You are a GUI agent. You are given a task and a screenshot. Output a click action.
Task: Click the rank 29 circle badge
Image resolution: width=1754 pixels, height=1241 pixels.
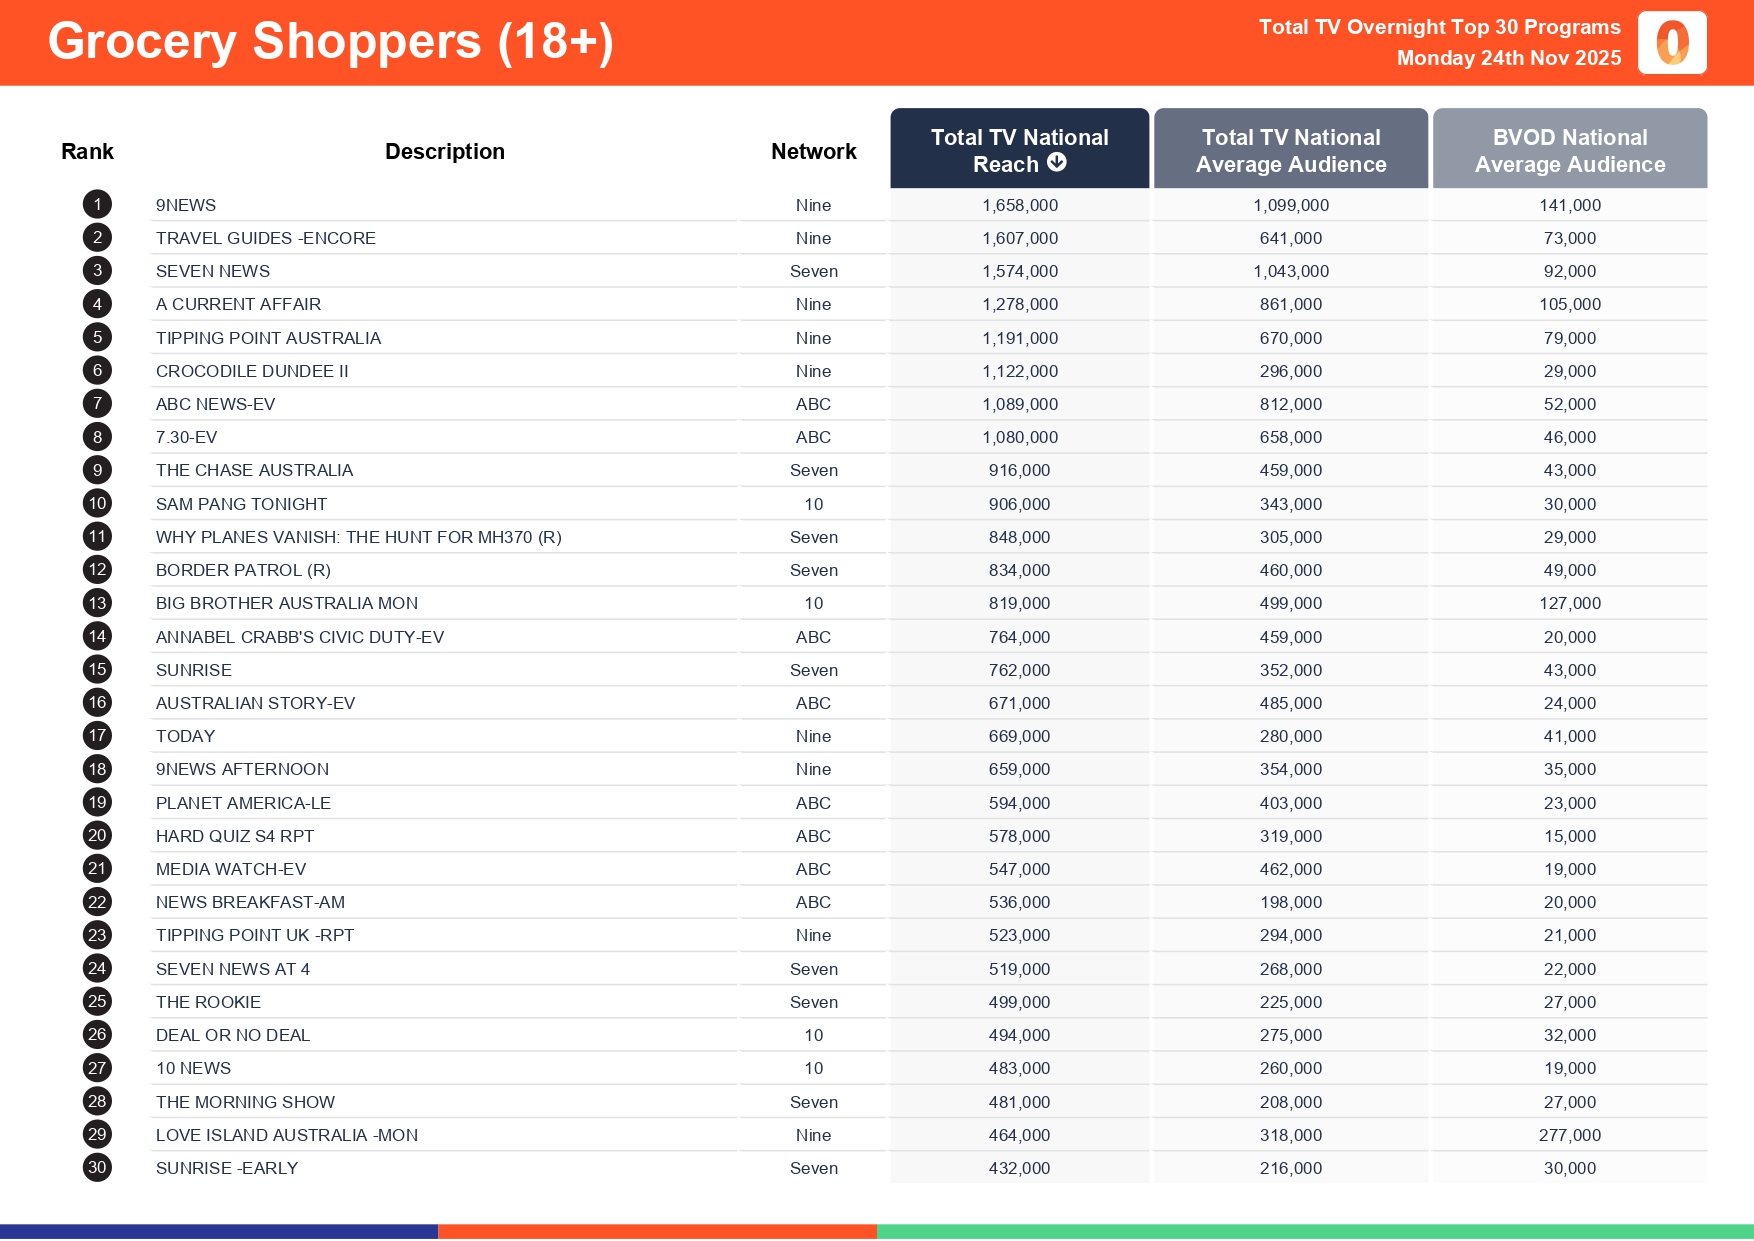point(97,1135)
